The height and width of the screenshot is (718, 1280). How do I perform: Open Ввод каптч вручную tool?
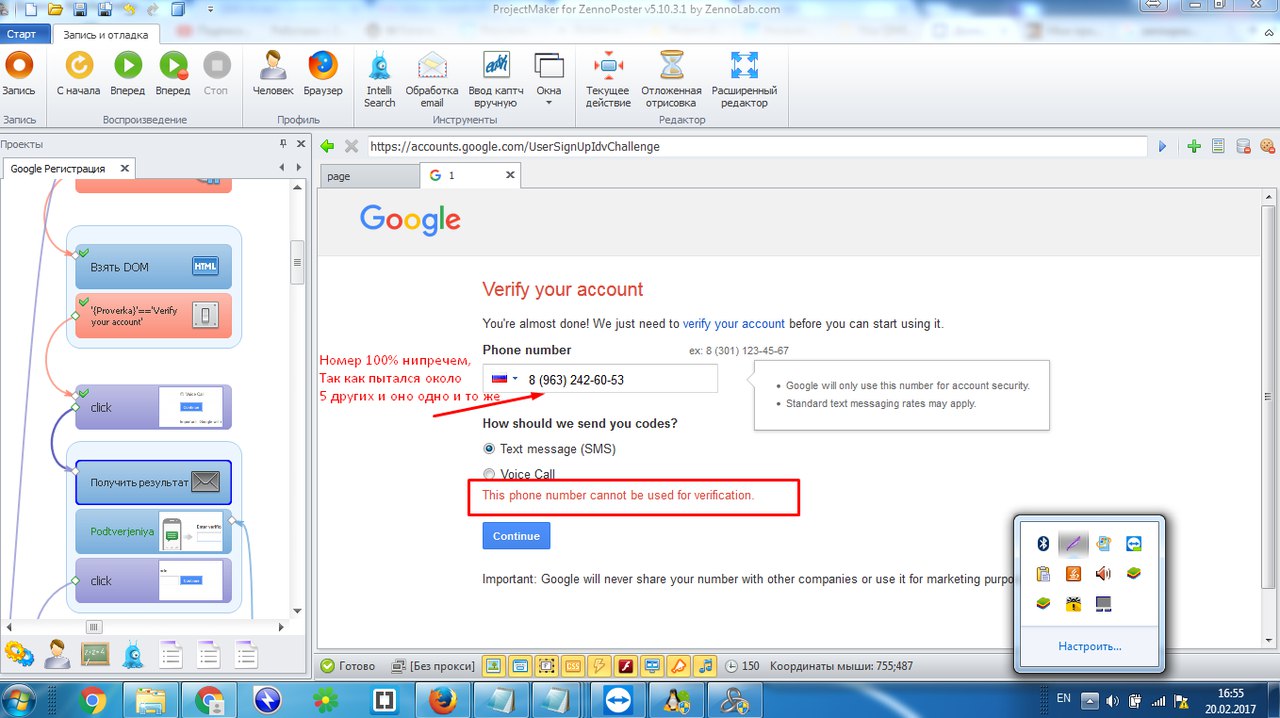tap(496, 79)
